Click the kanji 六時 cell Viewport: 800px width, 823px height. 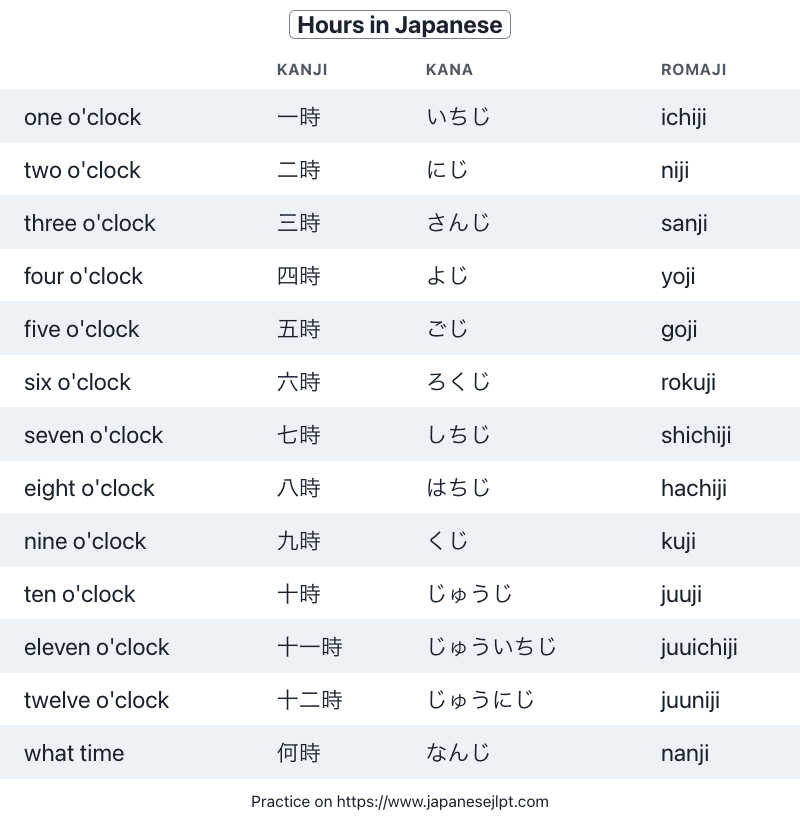pyautogui.click(x=298, y=382)
